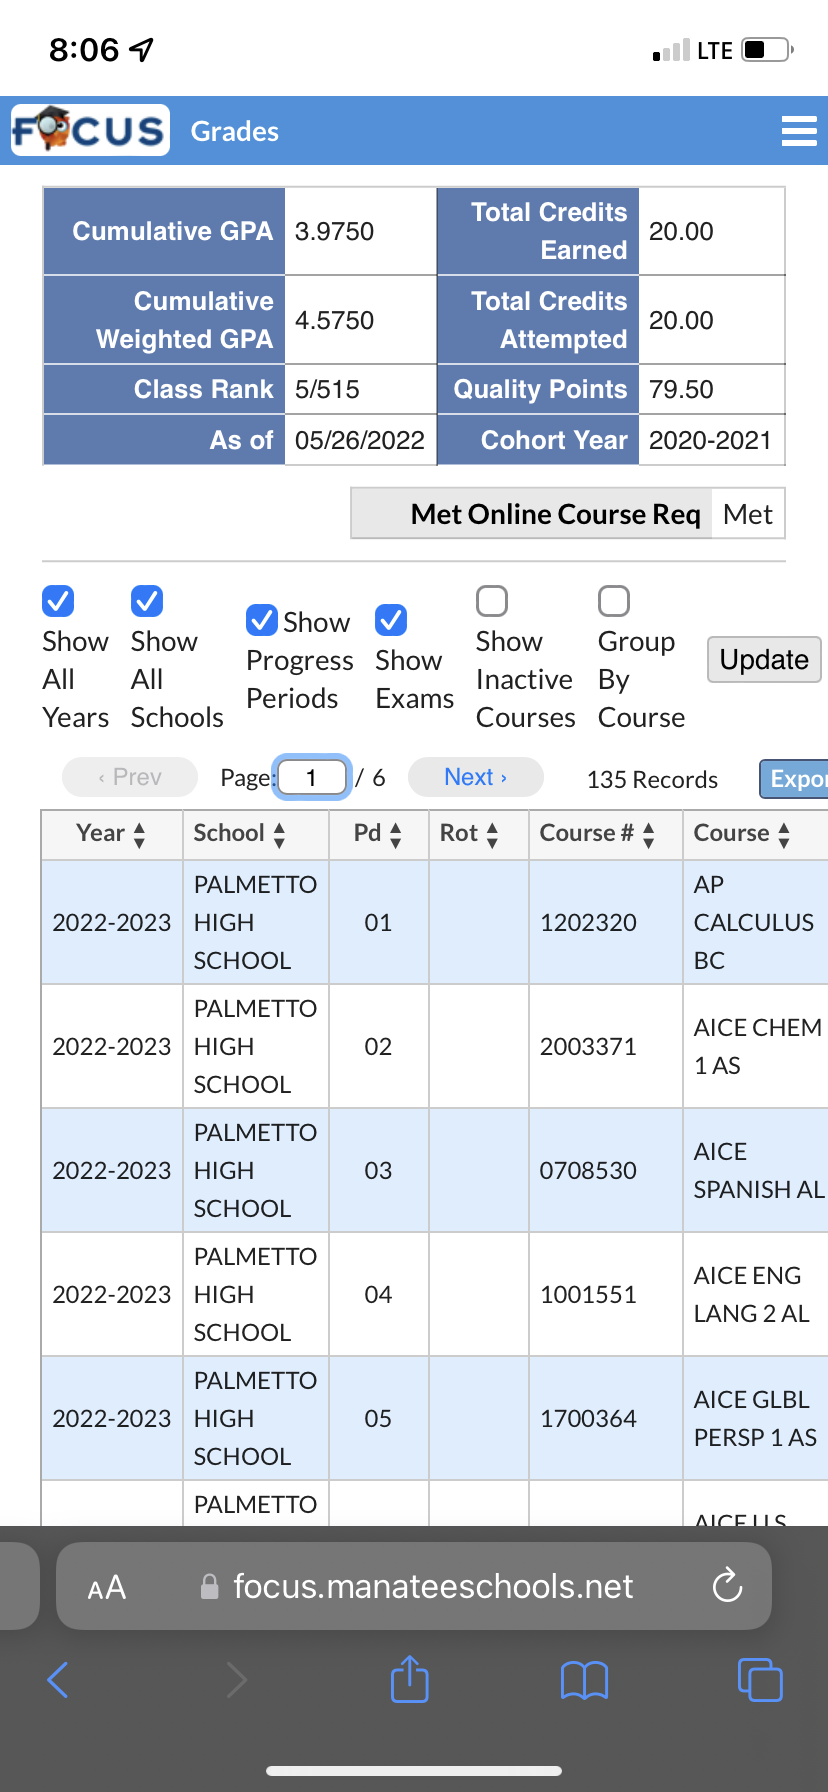Go back with Safari's back arrow
The width and height of the screenshot is (828, 1792).
tap(58, 1679)
